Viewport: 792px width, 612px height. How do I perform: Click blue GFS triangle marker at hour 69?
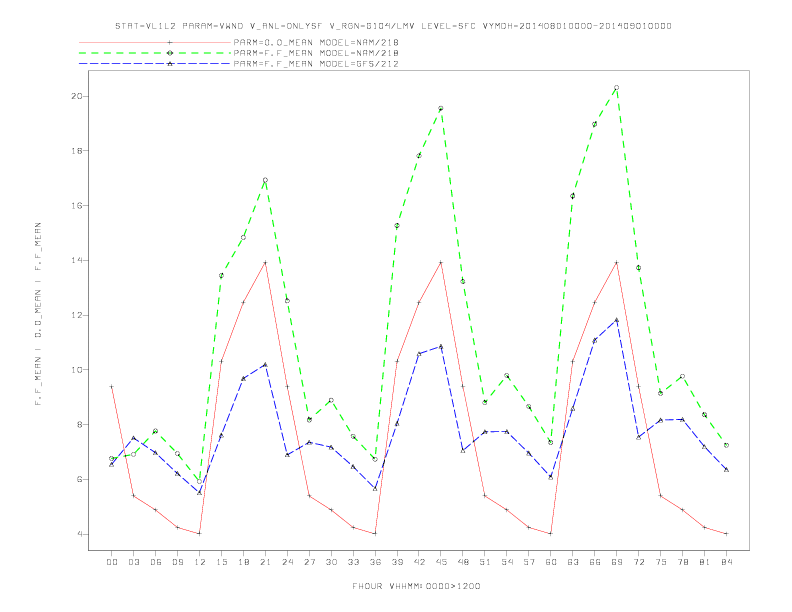(x=617, y=320)
